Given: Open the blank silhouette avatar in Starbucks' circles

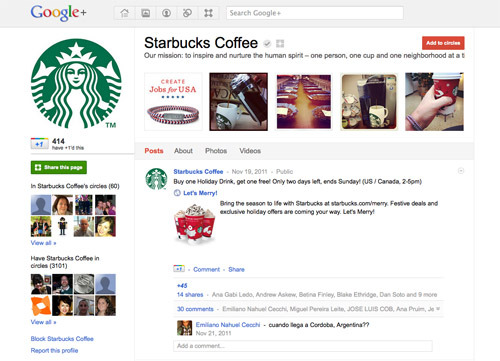Looking at the screenshot, I should [x=41, y=205].
